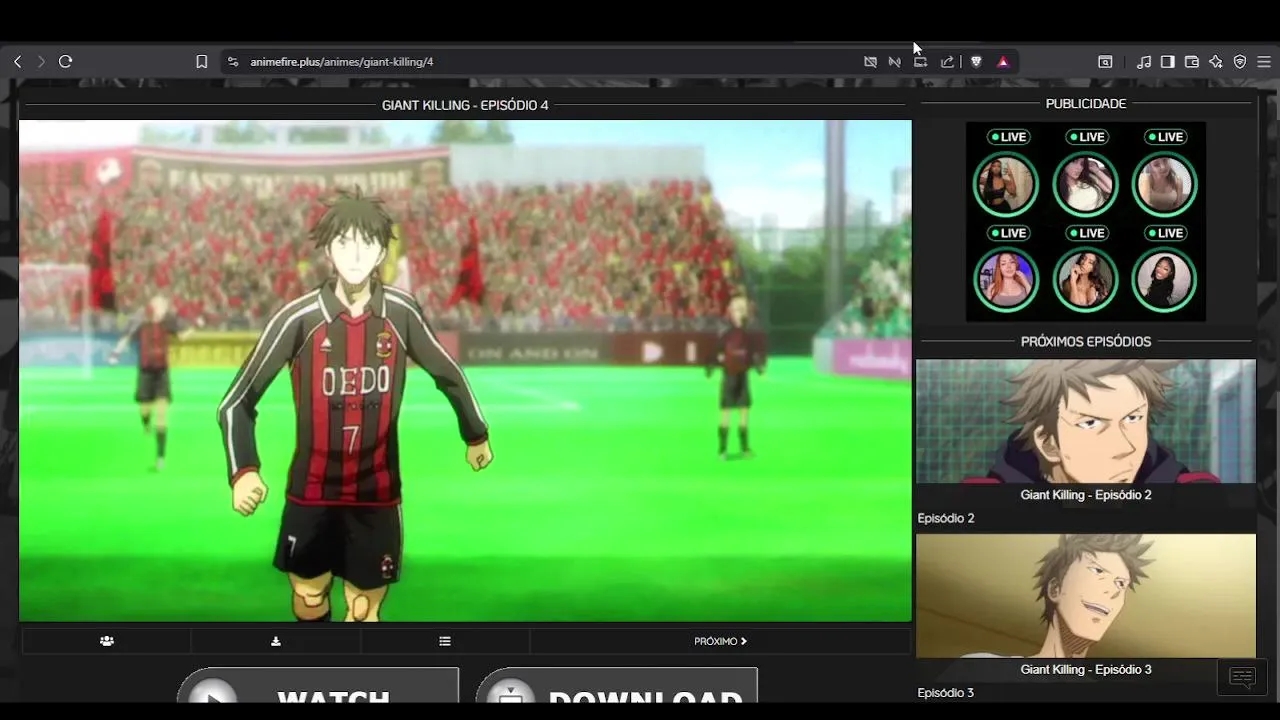Open the Leo AI sparkle icon
1280x720 pixels.
(1216, 62)
